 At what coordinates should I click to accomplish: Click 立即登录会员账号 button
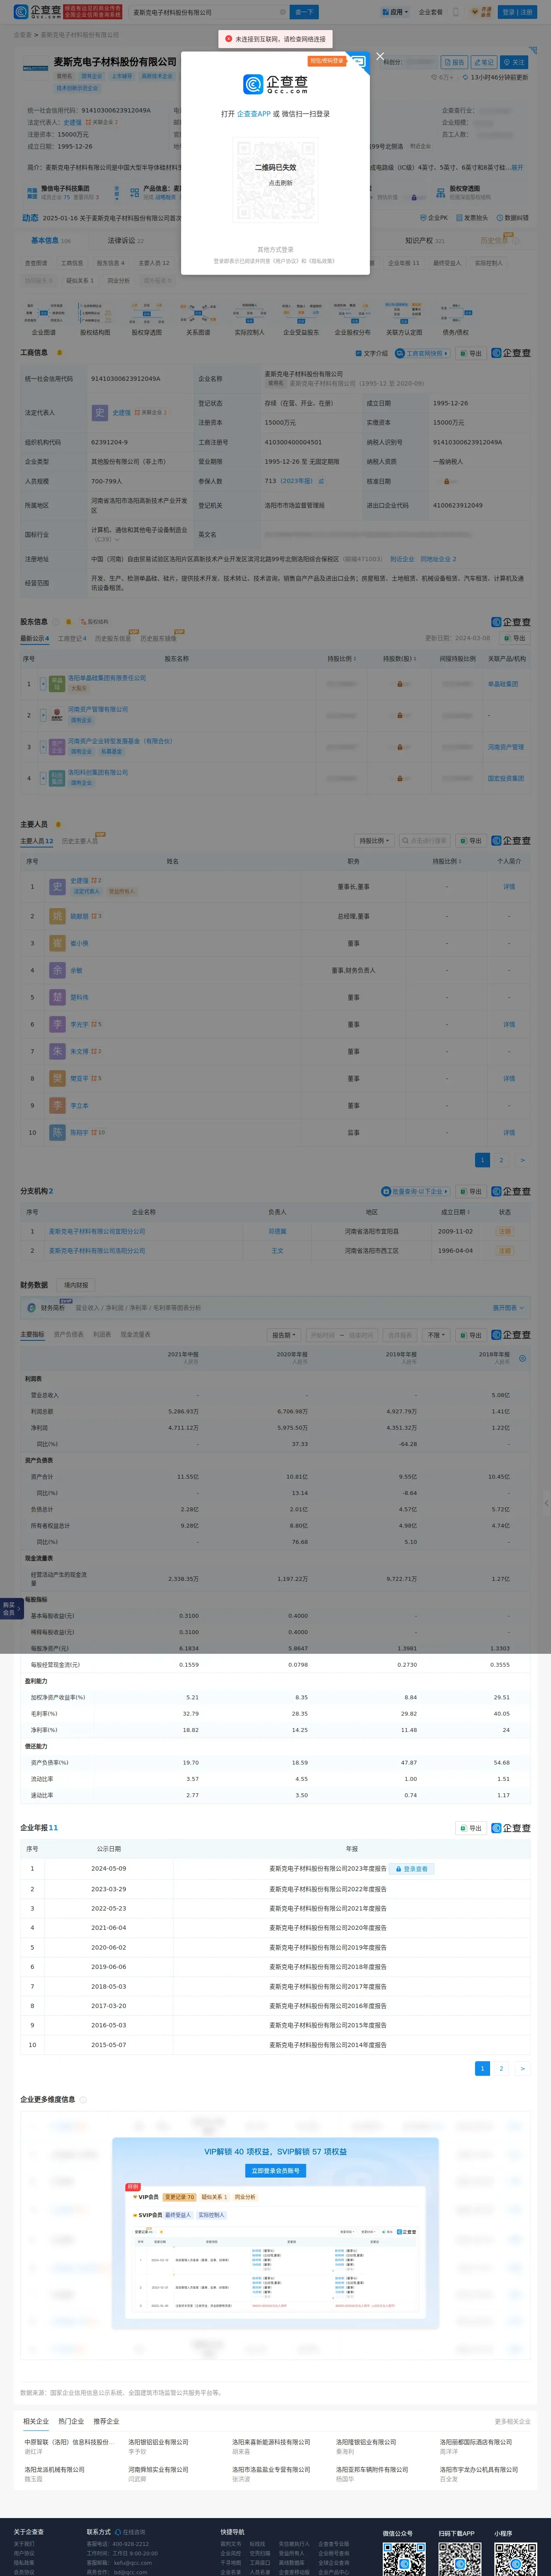(275, 2171)
